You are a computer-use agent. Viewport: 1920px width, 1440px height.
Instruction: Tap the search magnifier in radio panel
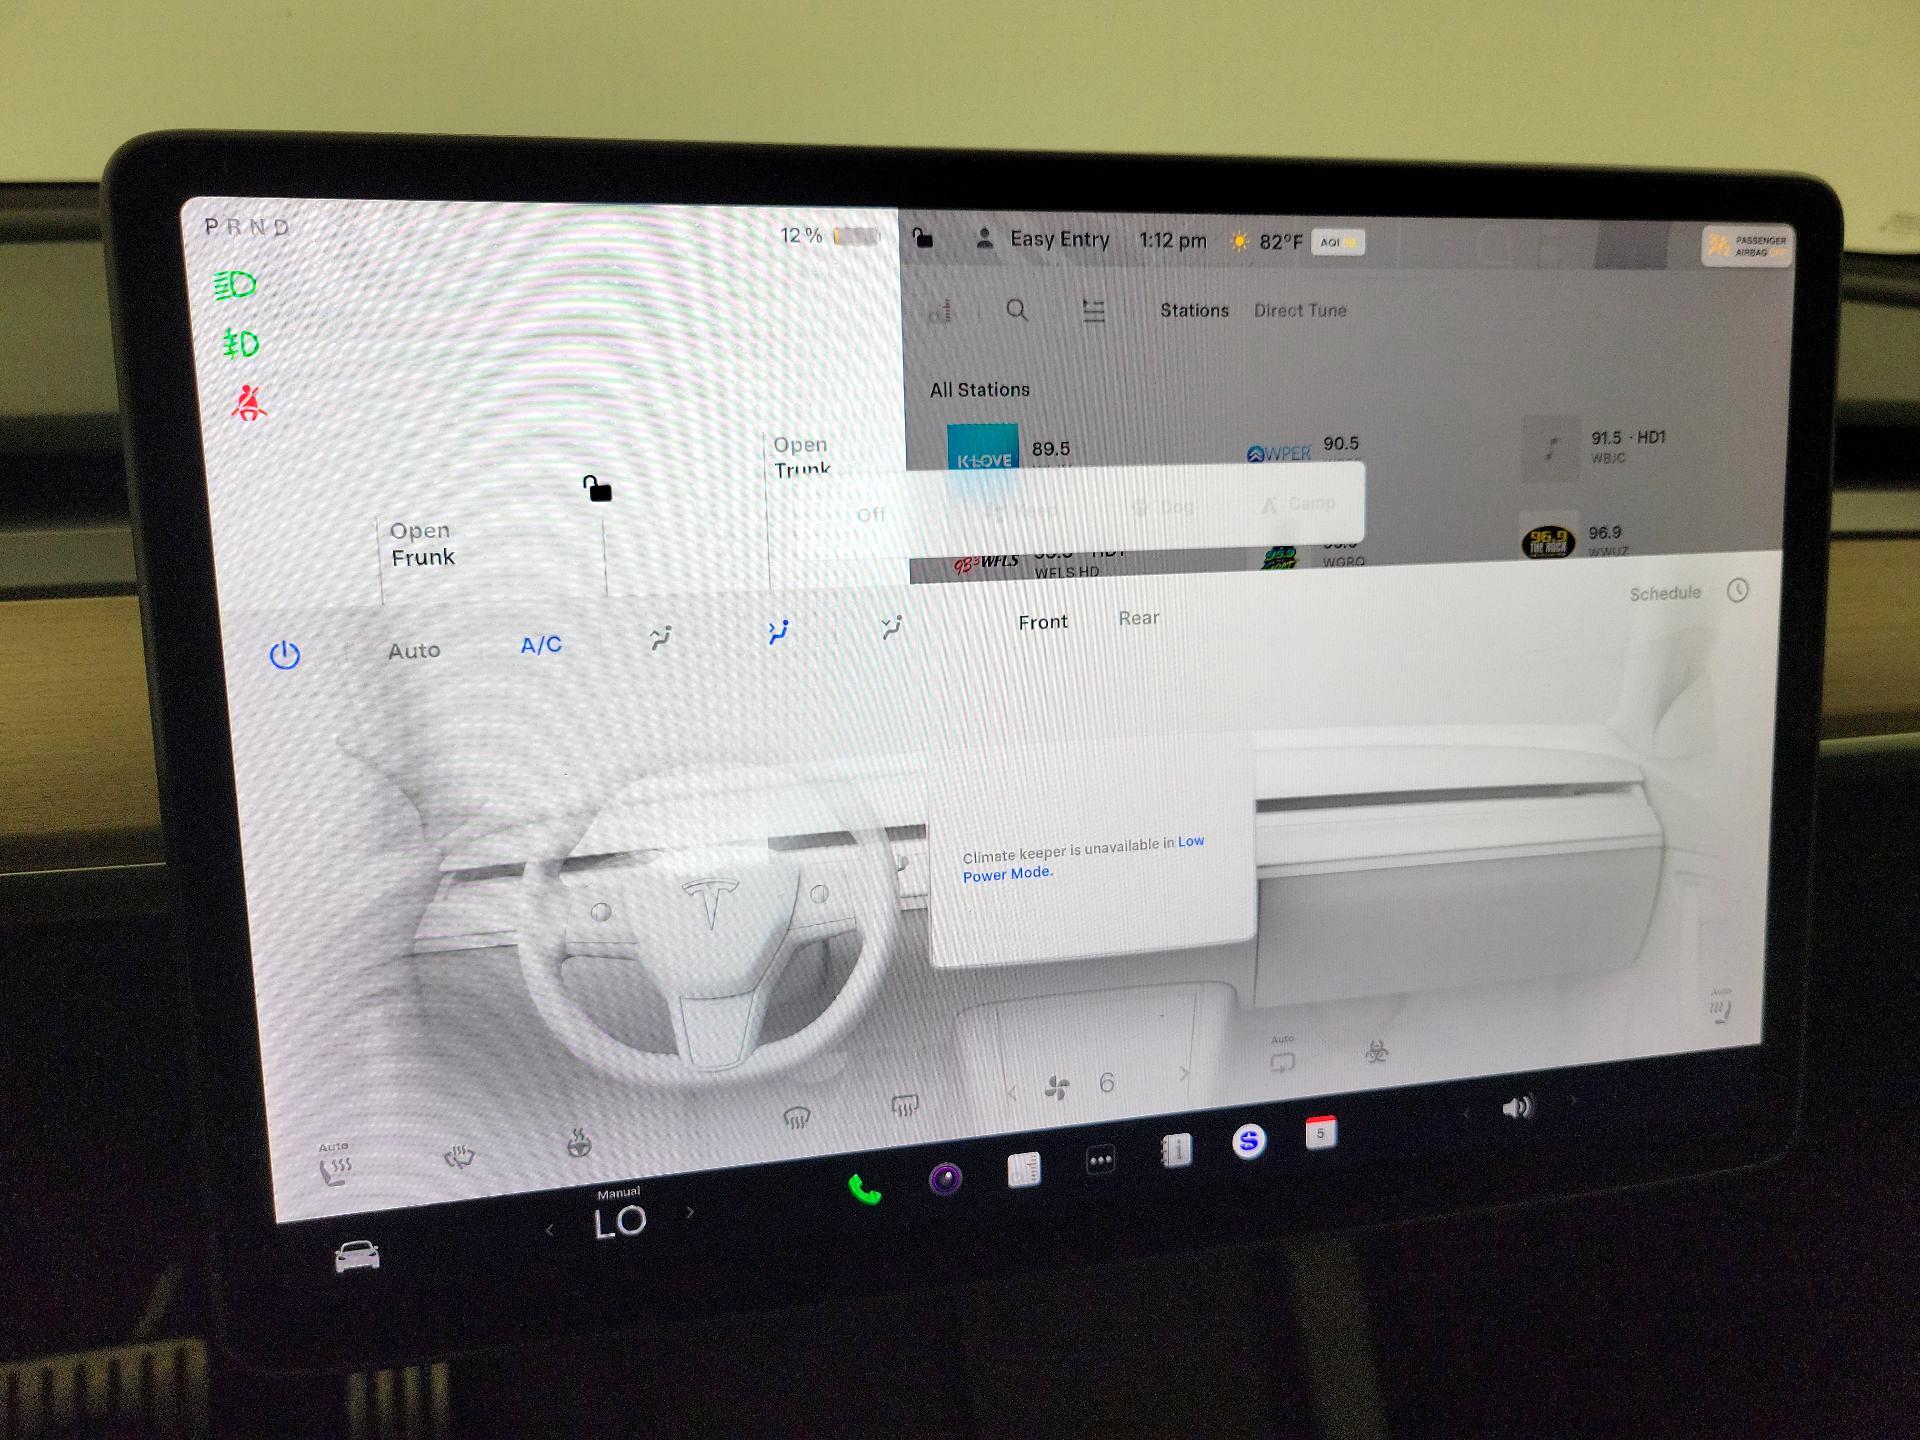[1017, 310]
